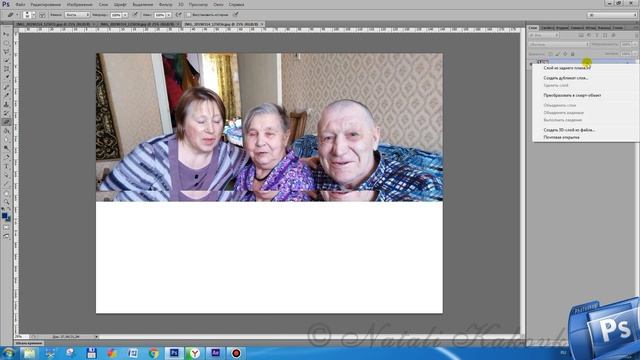
Task: Open the workspace switcher dropdown at top right
Action: click(612, 15)
